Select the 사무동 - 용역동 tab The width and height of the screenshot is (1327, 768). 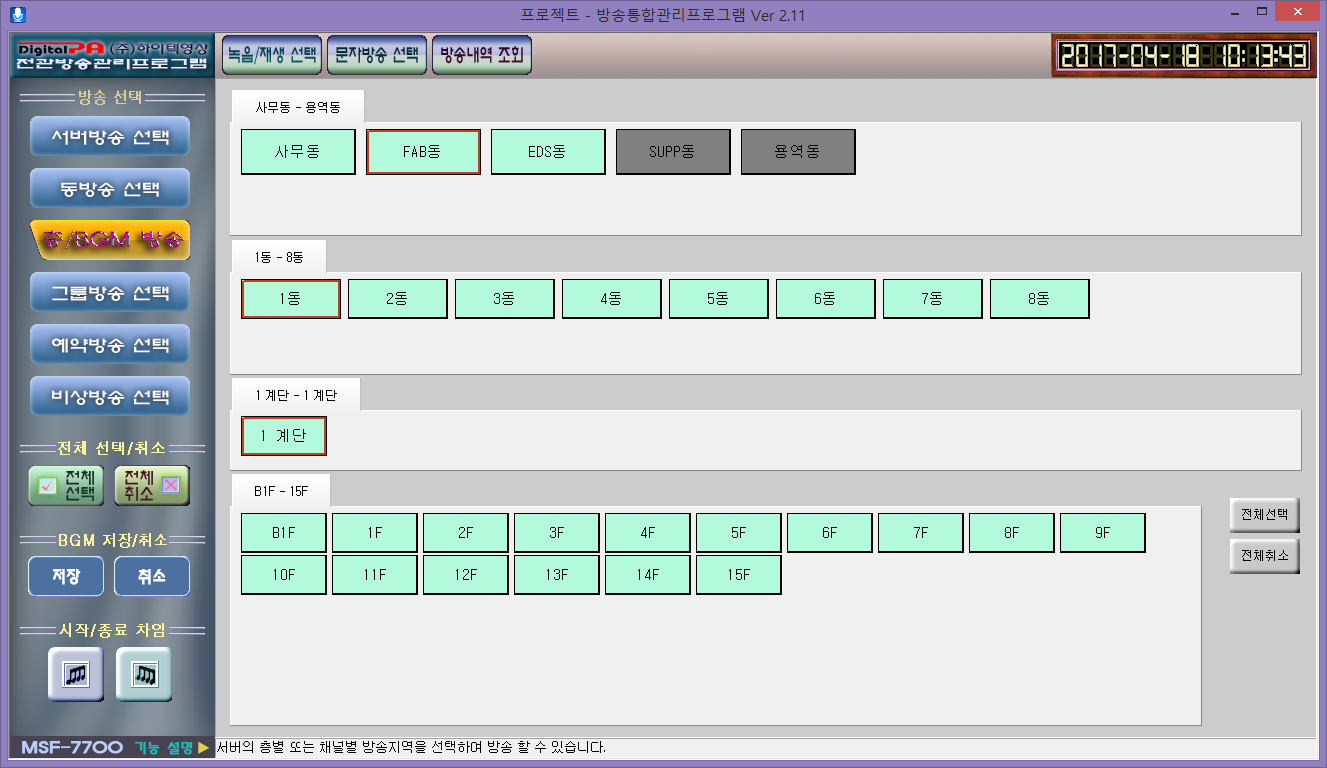click(298, 106)
